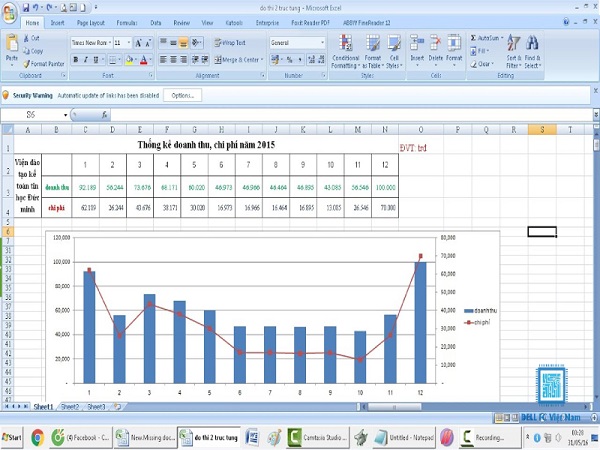Toggle Bold formatting
This screenshot has height=450, width=600.
pyautogui.click(x=76, y=60)
